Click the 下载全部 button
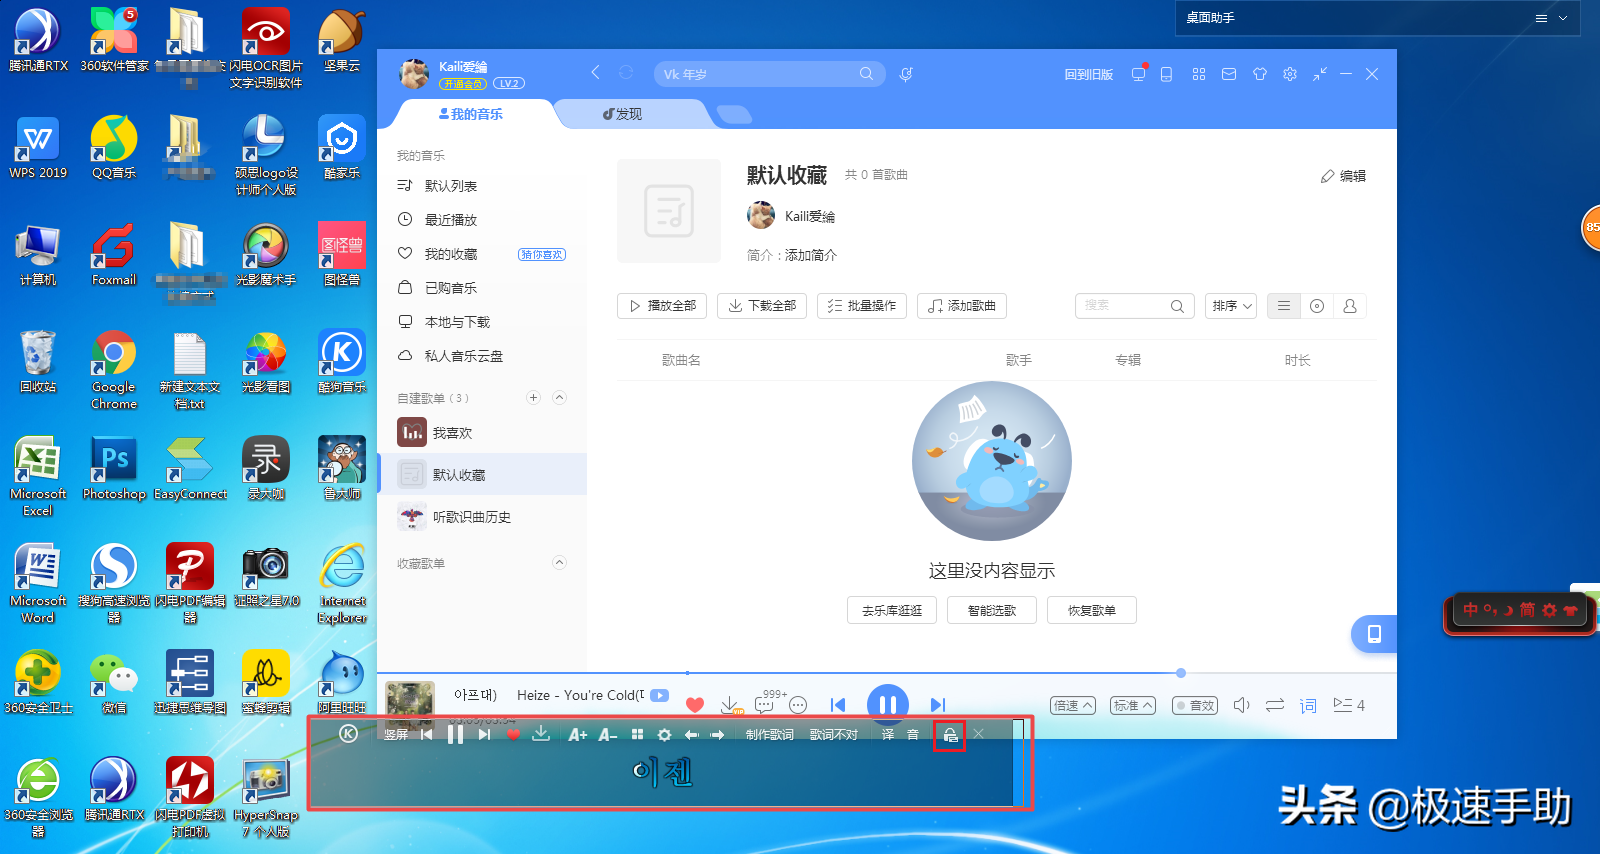The height and width of the screenshot is (854, 1600). [762, 306]
